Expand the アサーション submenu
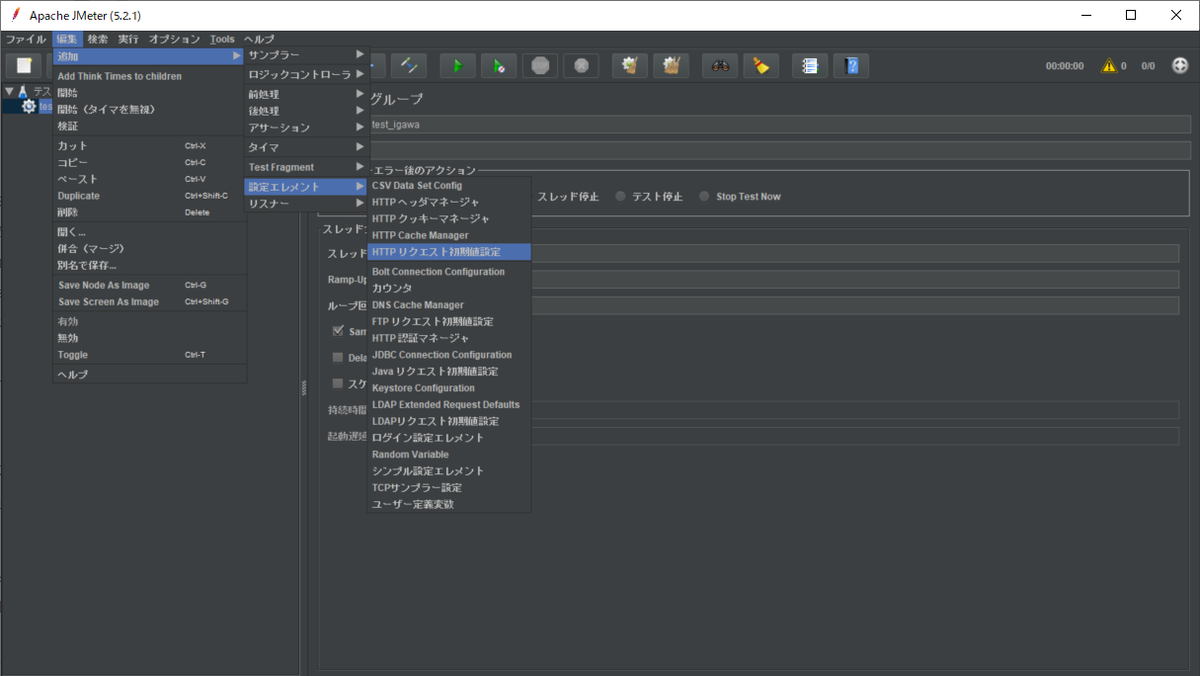 tap(307, 127)
